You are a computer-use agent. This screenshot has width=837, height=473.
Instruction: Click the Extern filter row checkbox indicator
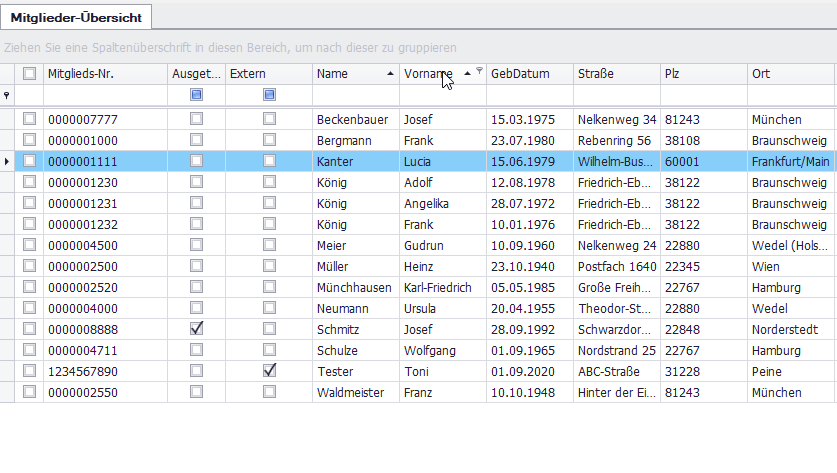pos(269,95)
